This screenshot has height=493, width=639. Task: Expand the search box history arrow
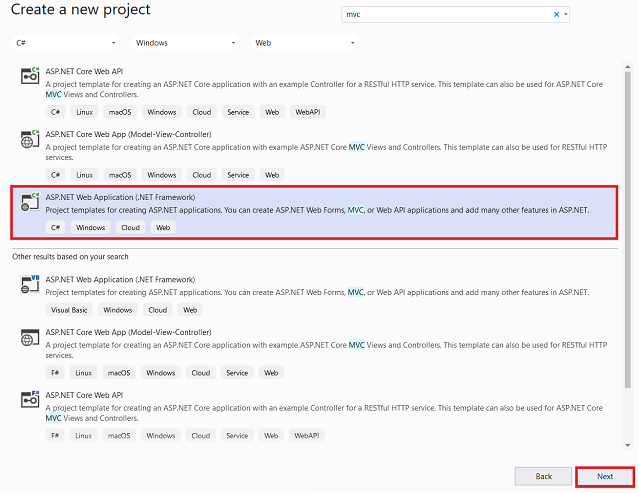click(566, 14)
